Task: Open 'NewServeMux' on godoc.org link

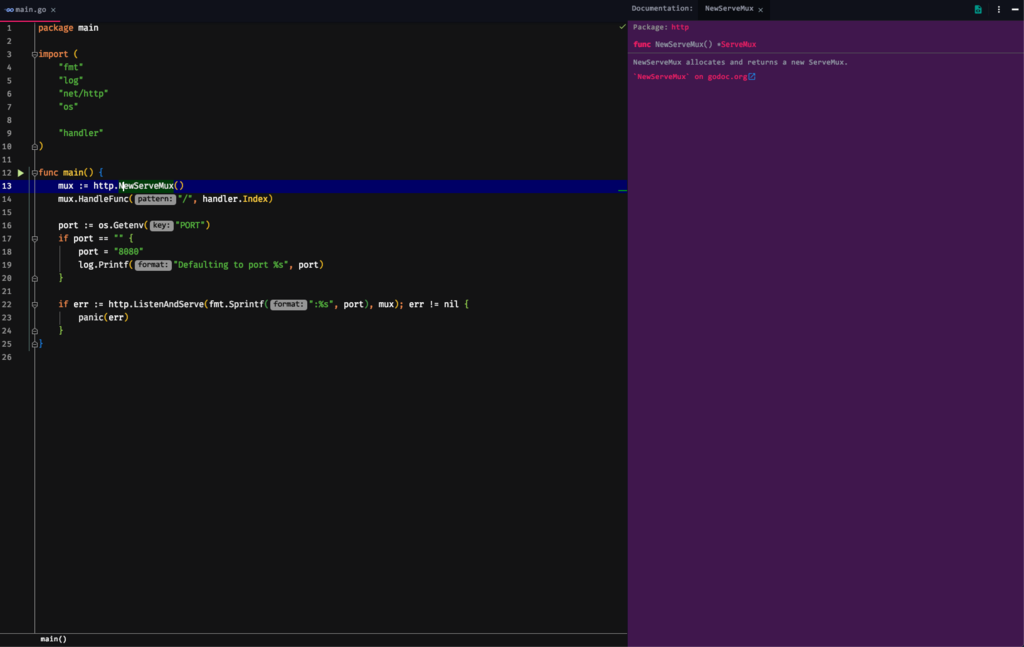Action: click(x=690, y=76)
